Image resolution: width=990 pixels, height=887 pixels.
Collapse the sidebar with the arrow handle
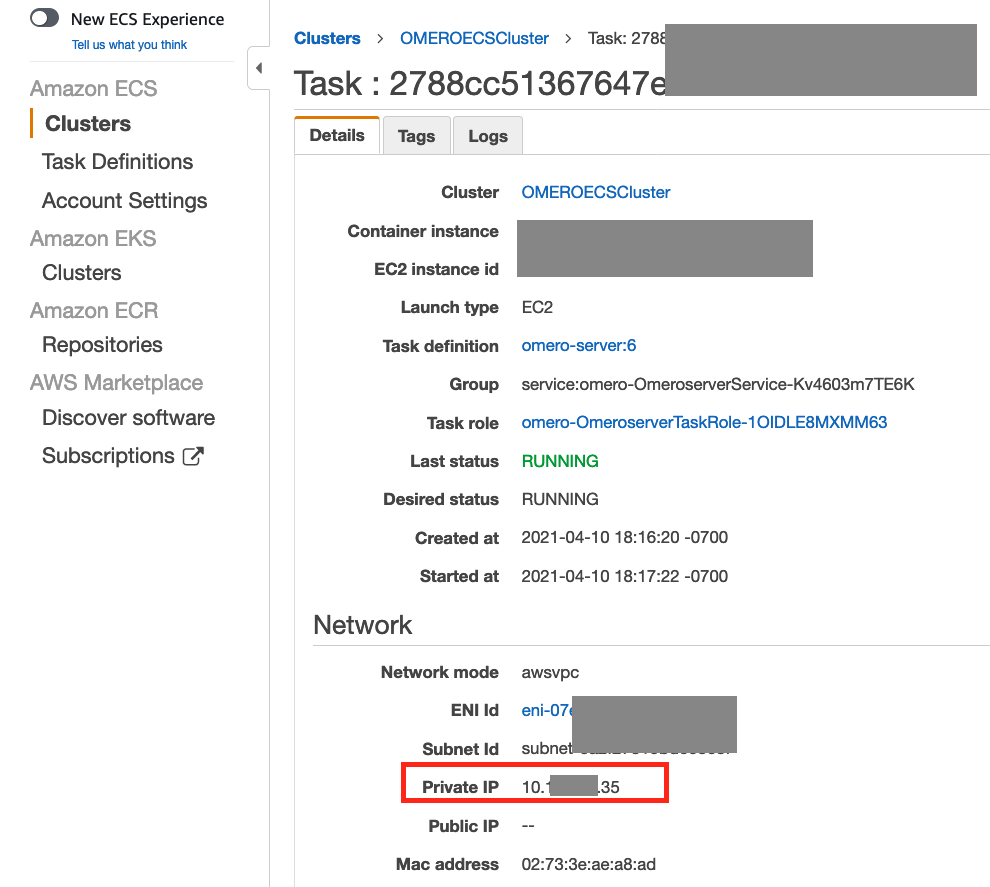pyautogui.click(x=258, y=68)
